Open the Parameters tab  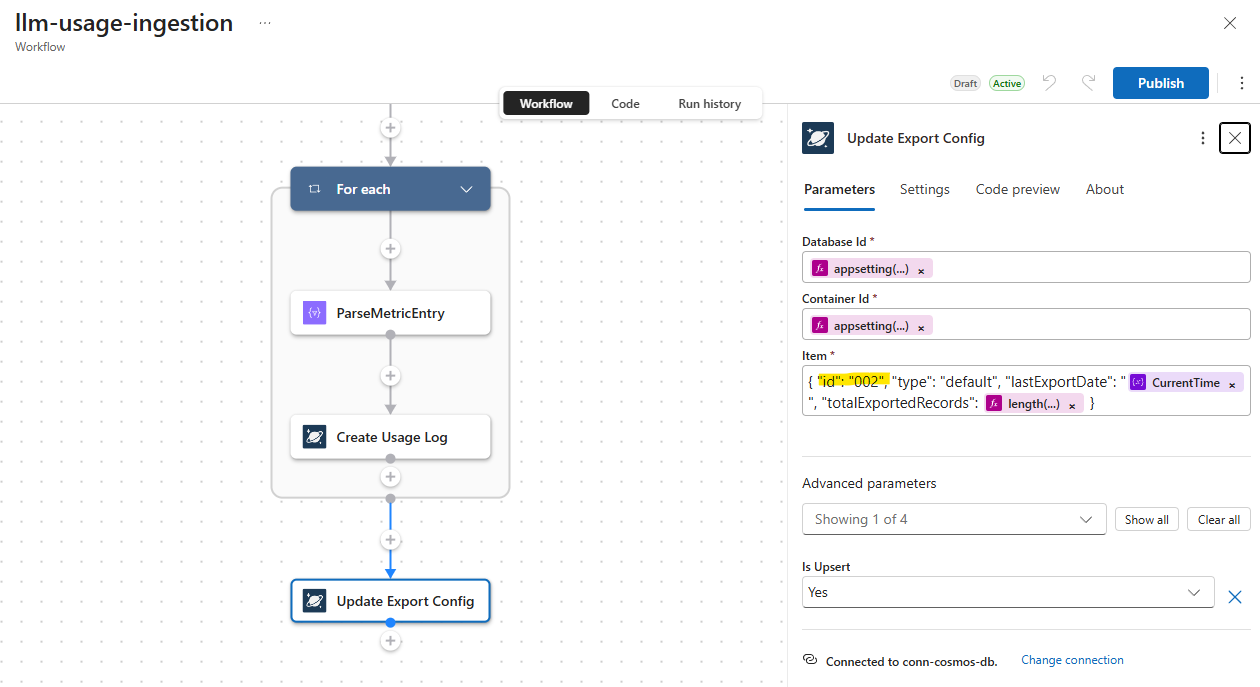point(839,189)
